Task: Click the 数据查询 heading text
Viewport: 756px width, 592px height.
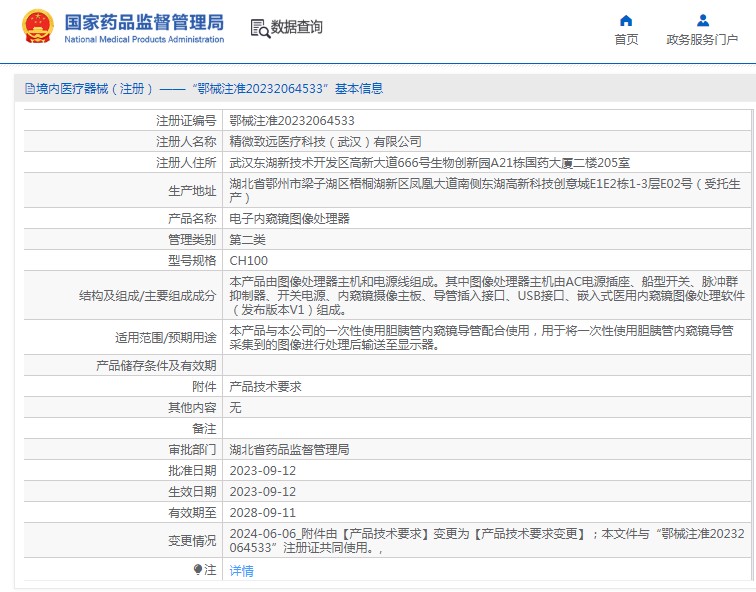Action: click(x=297, y=27)
